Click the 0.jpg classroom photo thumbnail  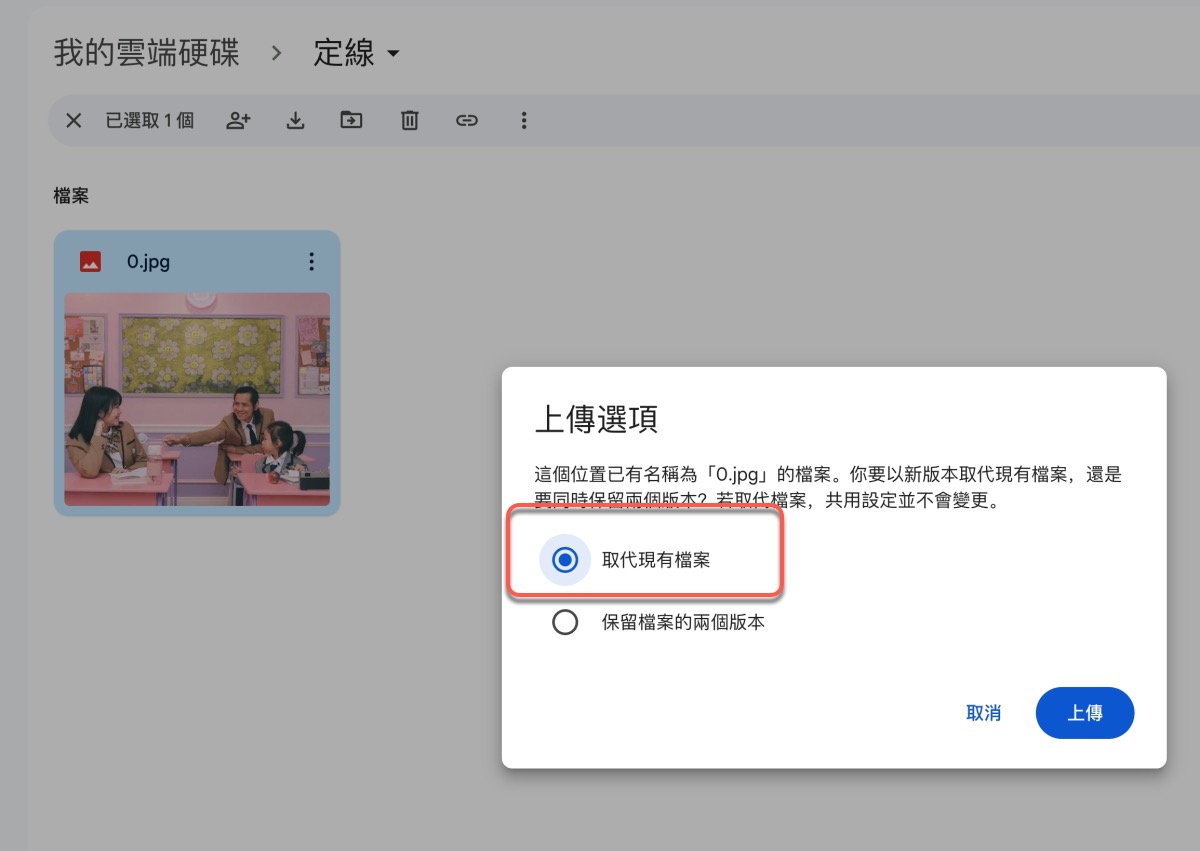point(197,399)
